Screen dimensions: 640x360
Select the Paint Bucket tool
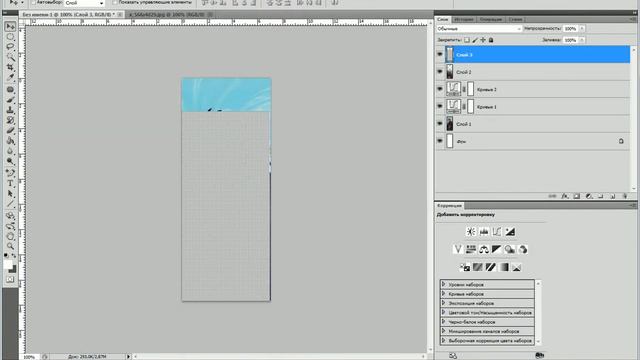click(11, 141)
